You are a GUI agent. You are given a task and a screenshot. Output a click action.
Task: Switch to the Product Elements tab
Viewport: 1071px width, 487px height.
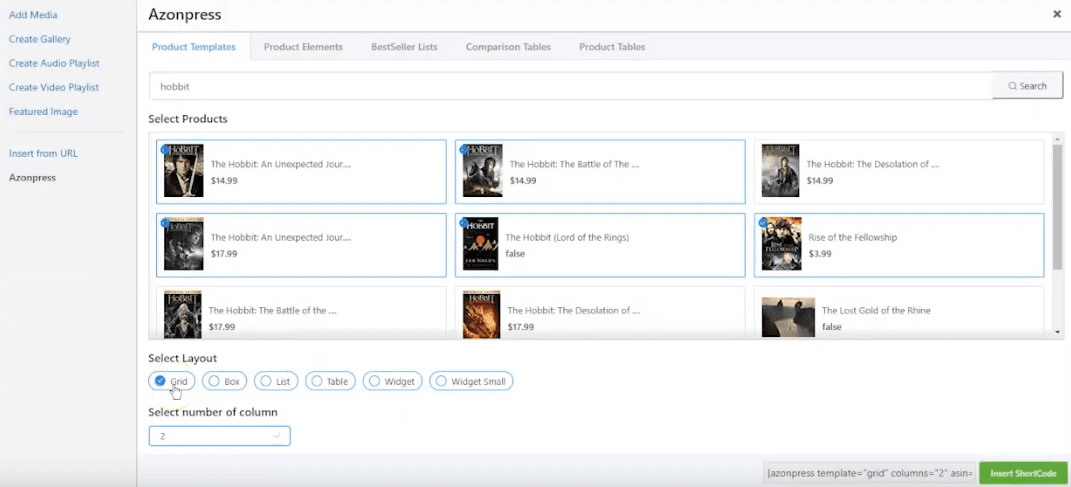pyautogui.click(x=303, y=47)
